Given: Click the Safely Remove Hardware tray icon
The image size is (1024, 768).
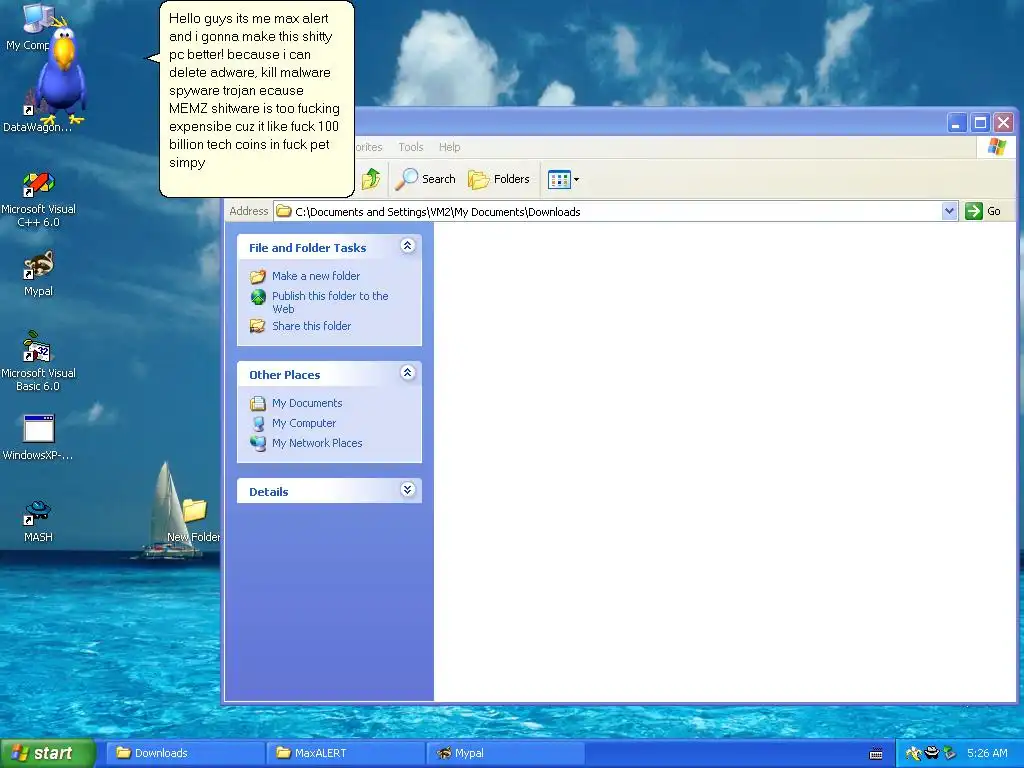Looking at the screenshot, I should tap(950, 753).
